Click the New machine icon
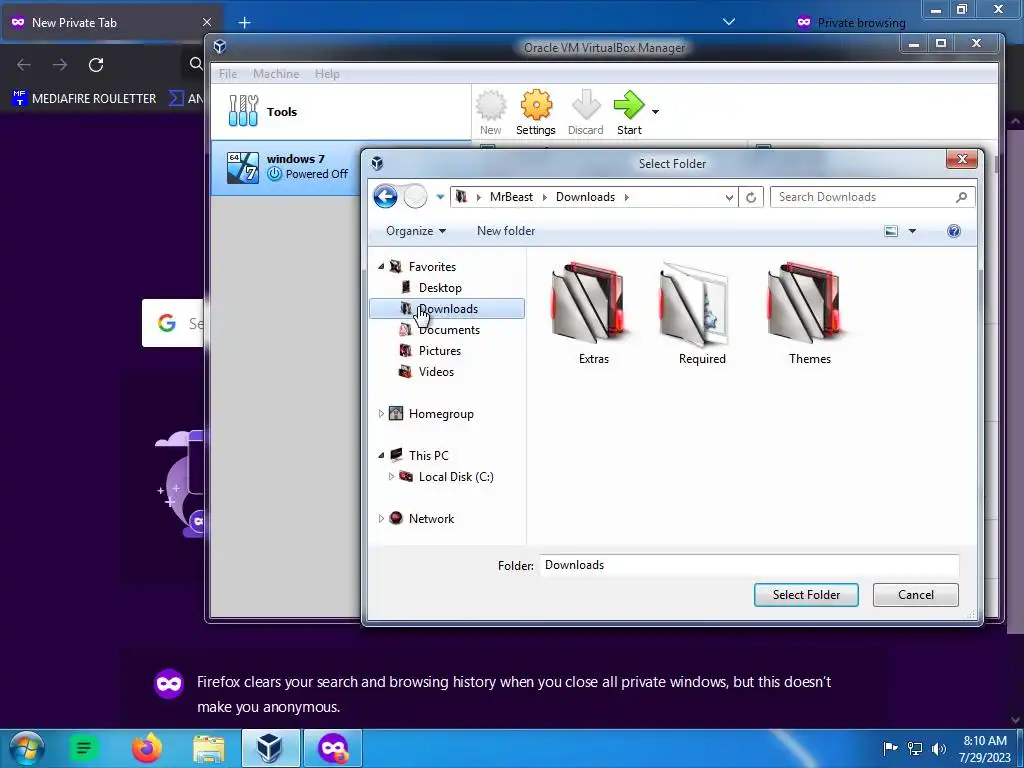The height and width of the screenshot is (768, 1024). coord(491,105)
